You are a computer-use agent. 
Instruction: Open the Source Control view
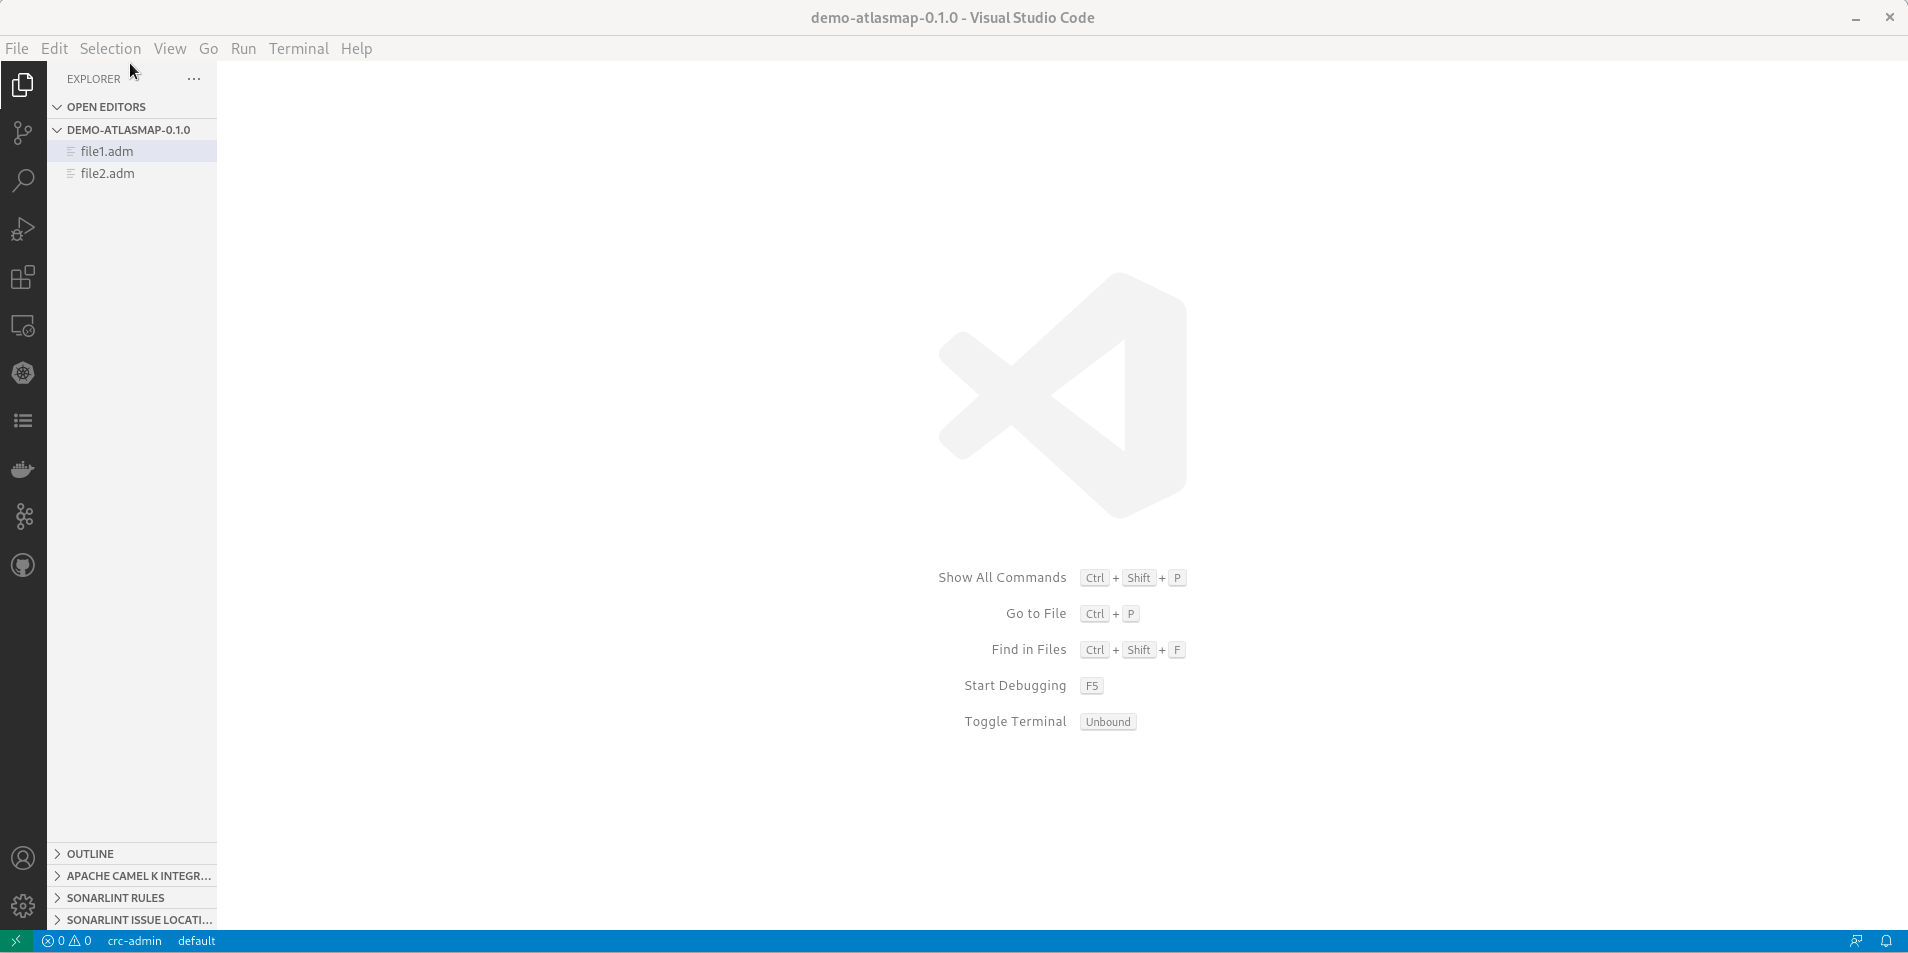coord(22,133)
